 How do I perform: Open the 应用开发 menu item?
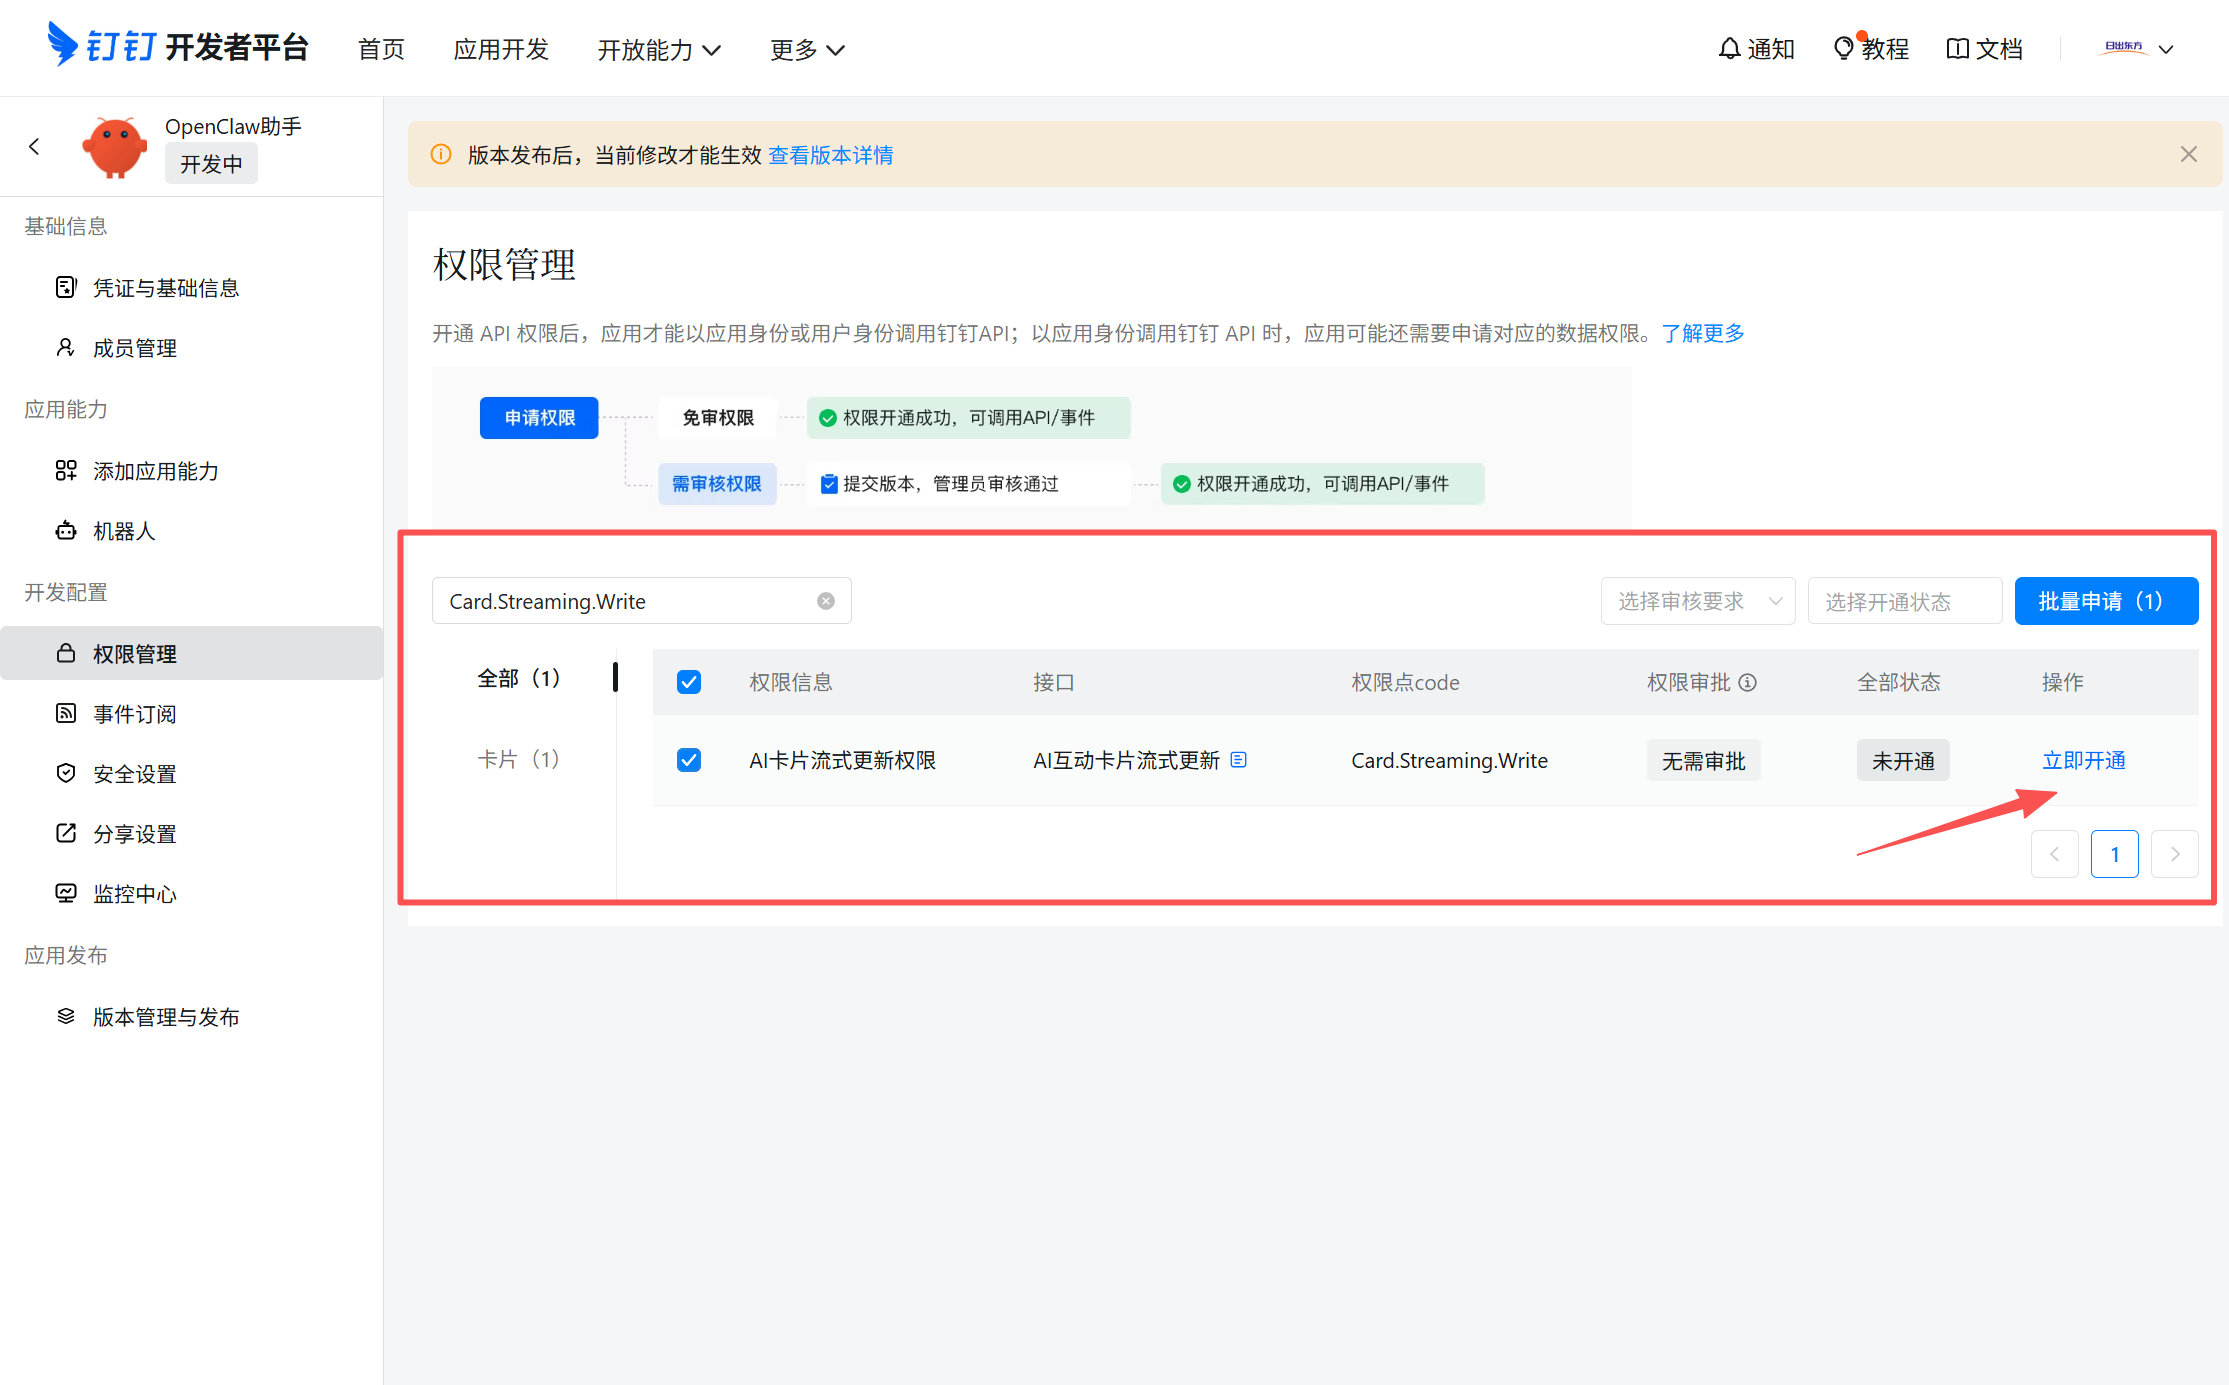point(501,50)
